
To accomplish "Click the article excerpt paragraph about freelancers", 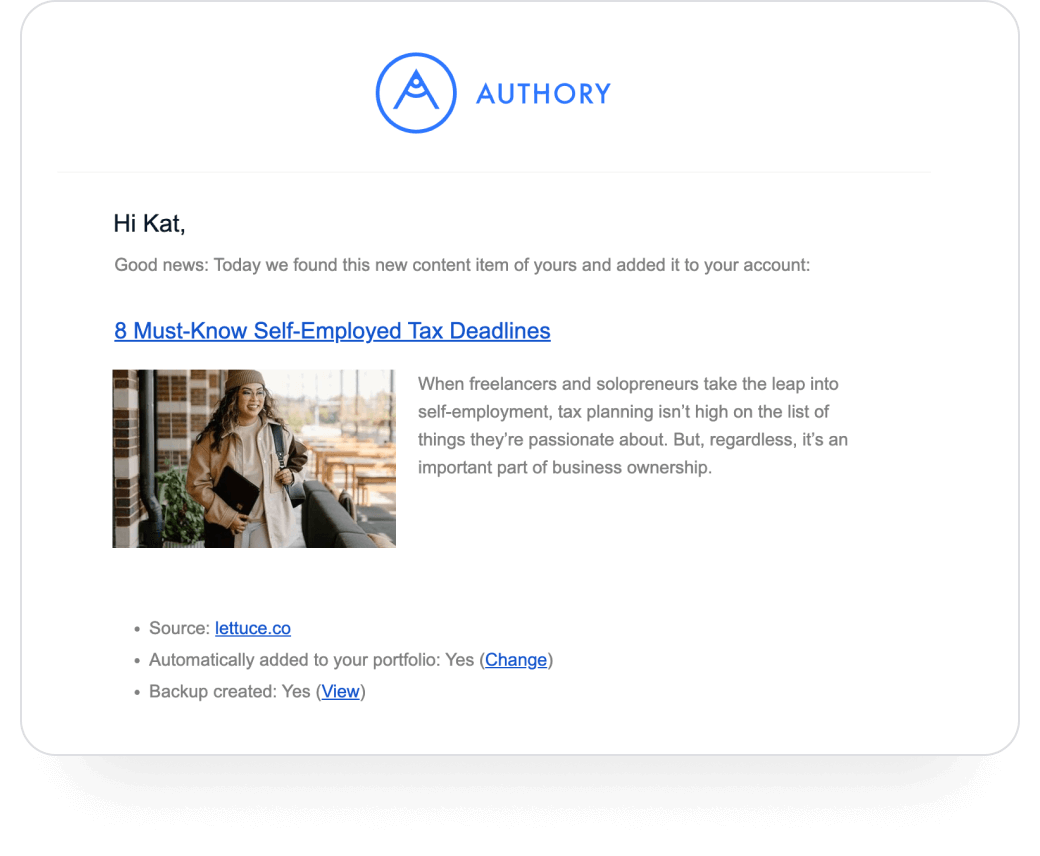I will tap(633, 426).
